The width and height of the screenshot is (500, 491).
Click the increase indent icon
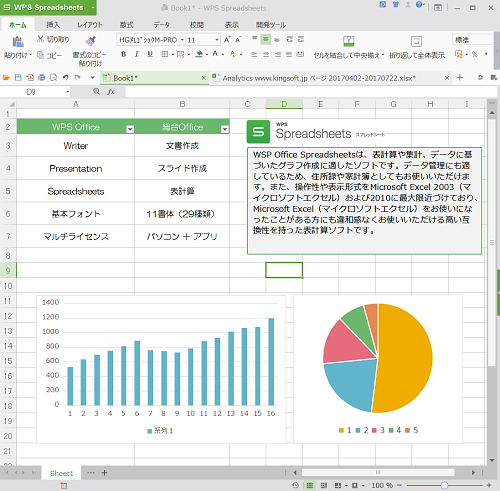[x=301, y=39]
